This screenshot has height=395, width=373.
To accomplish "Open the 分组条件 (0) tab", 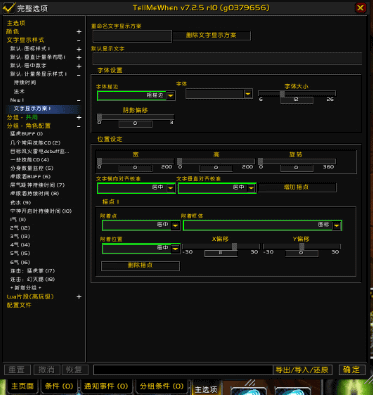I will point(162,386).
